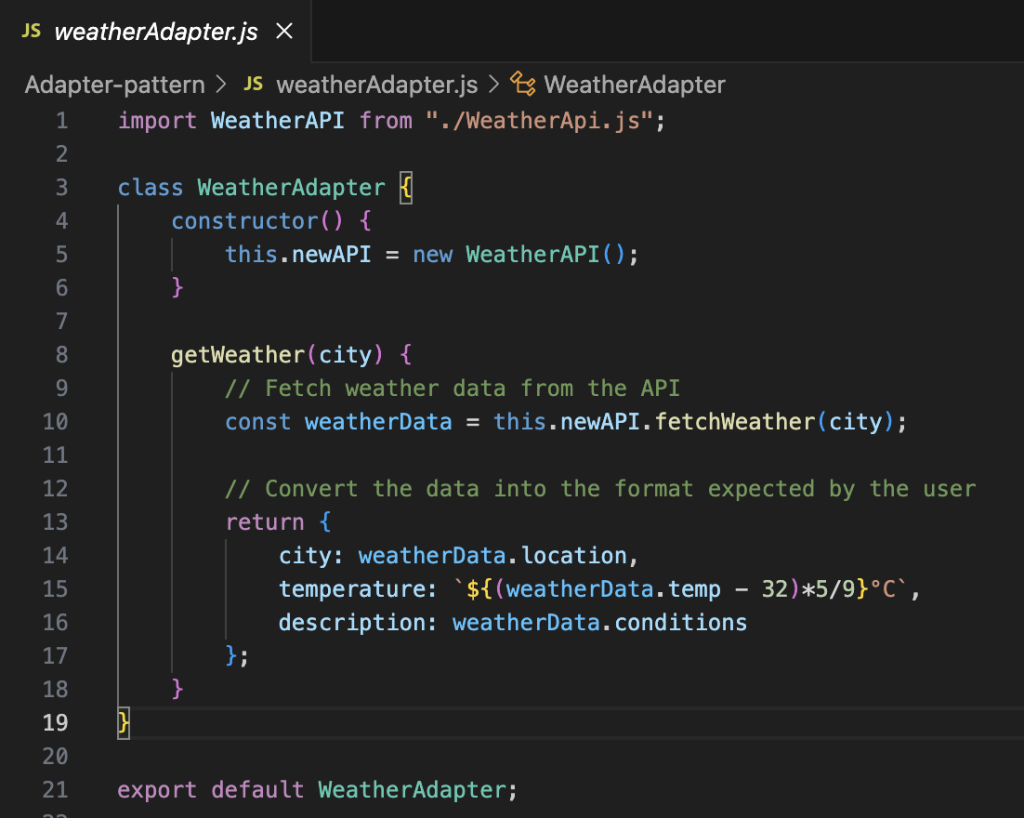Click line number 8 in gutter
The width and height of the screenshot is (1024, 818).
tap(61, 354)
